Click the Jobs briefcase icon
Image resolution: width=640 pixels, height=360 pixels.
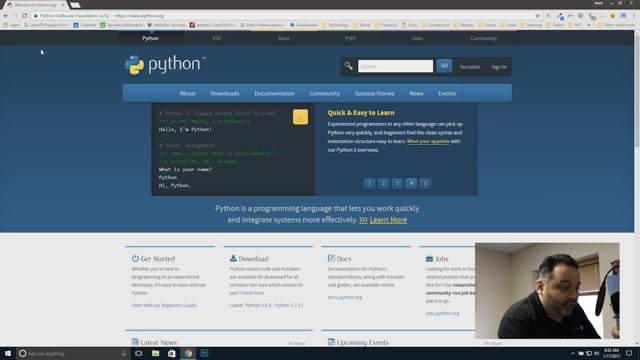click(x=429, y=259)
